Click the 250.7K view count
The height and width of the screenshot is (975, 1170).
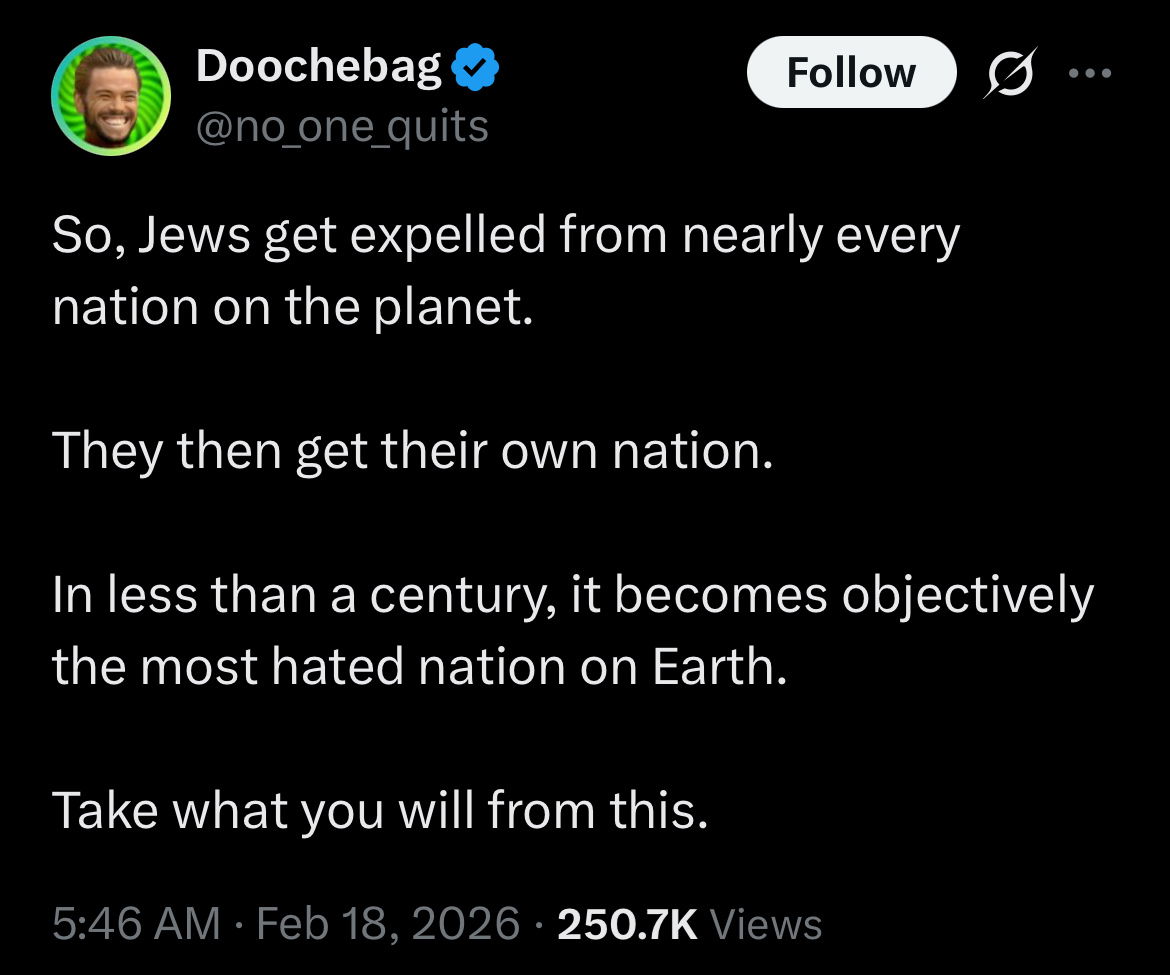click(x=627, y=923)
